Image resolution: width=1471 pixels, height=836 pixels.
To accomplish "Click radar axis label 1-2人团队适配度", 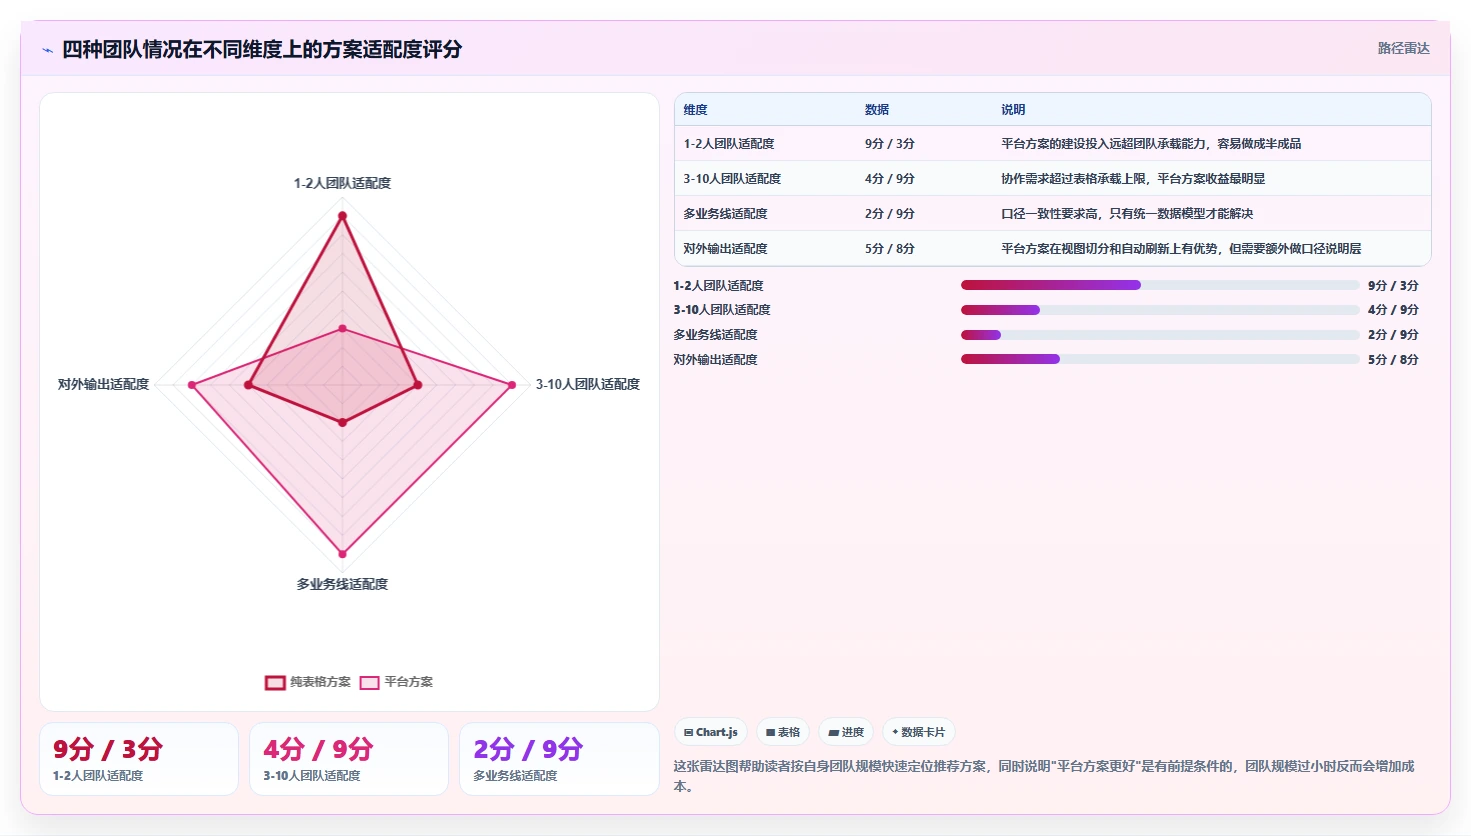I will 342,183.
